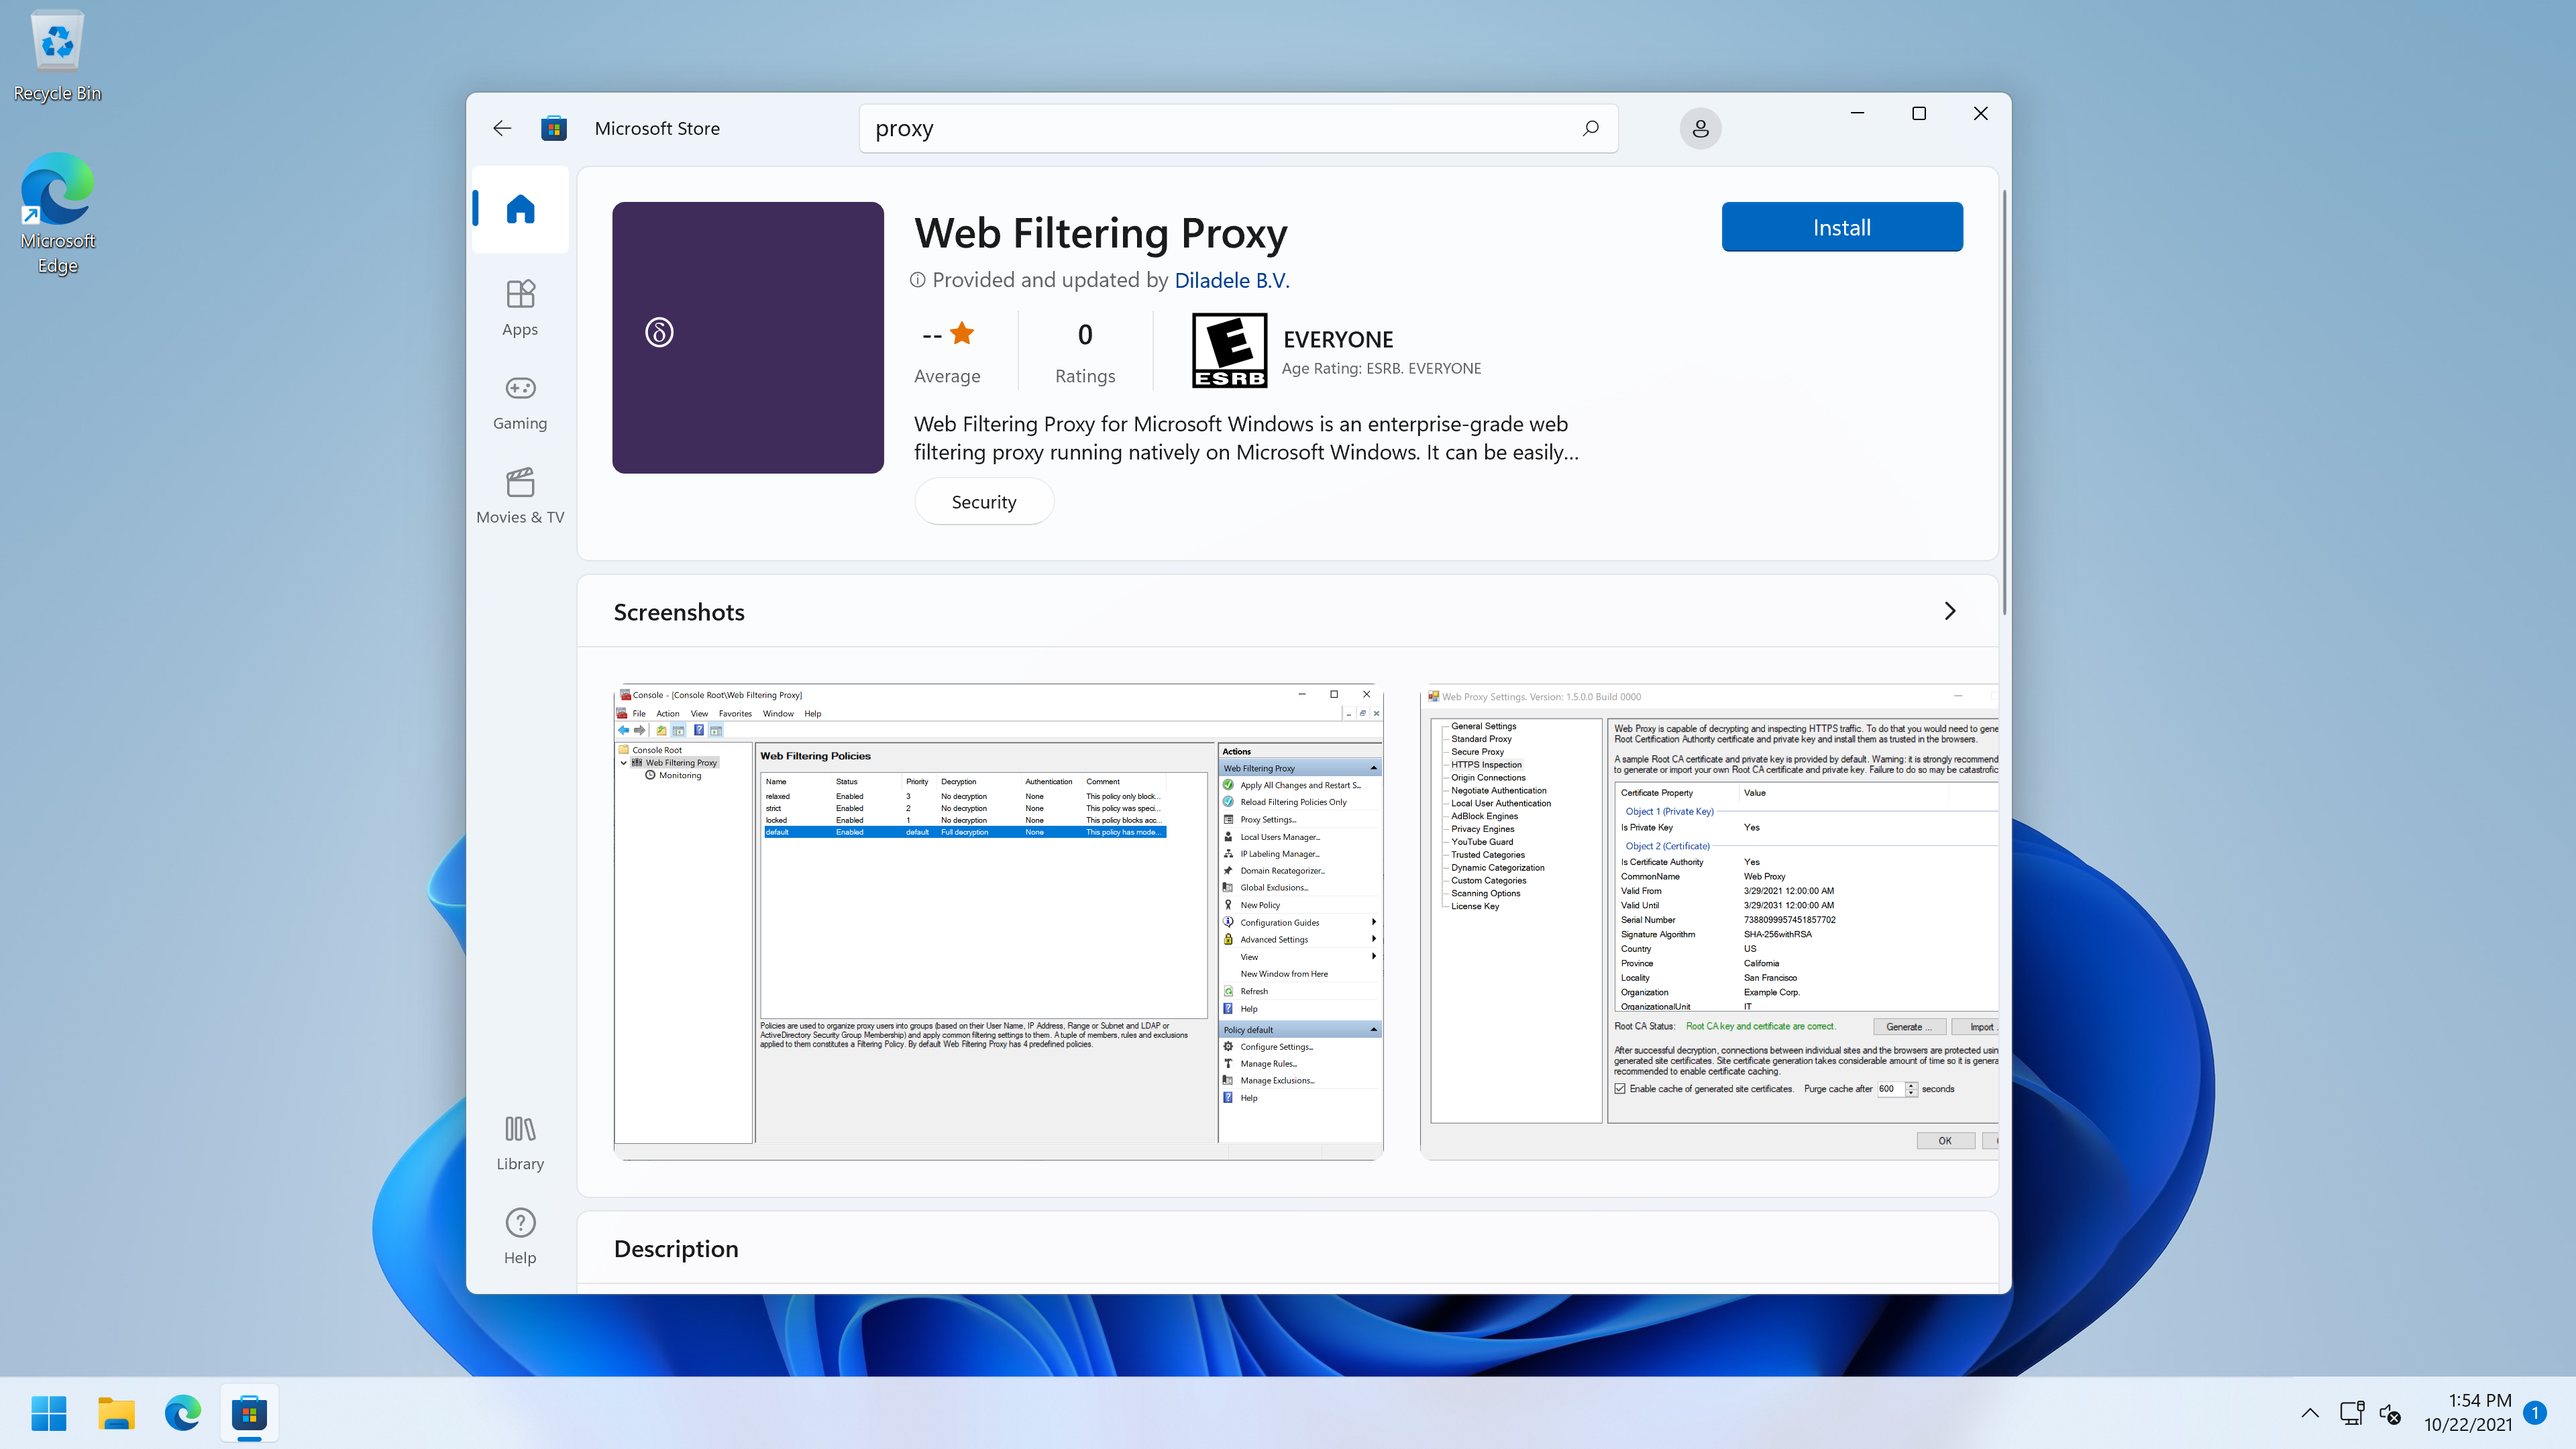This screenshot has width=2576, height=1449.
Task: Minimize the Microsoft Store window
Action: coord(1857,113)
